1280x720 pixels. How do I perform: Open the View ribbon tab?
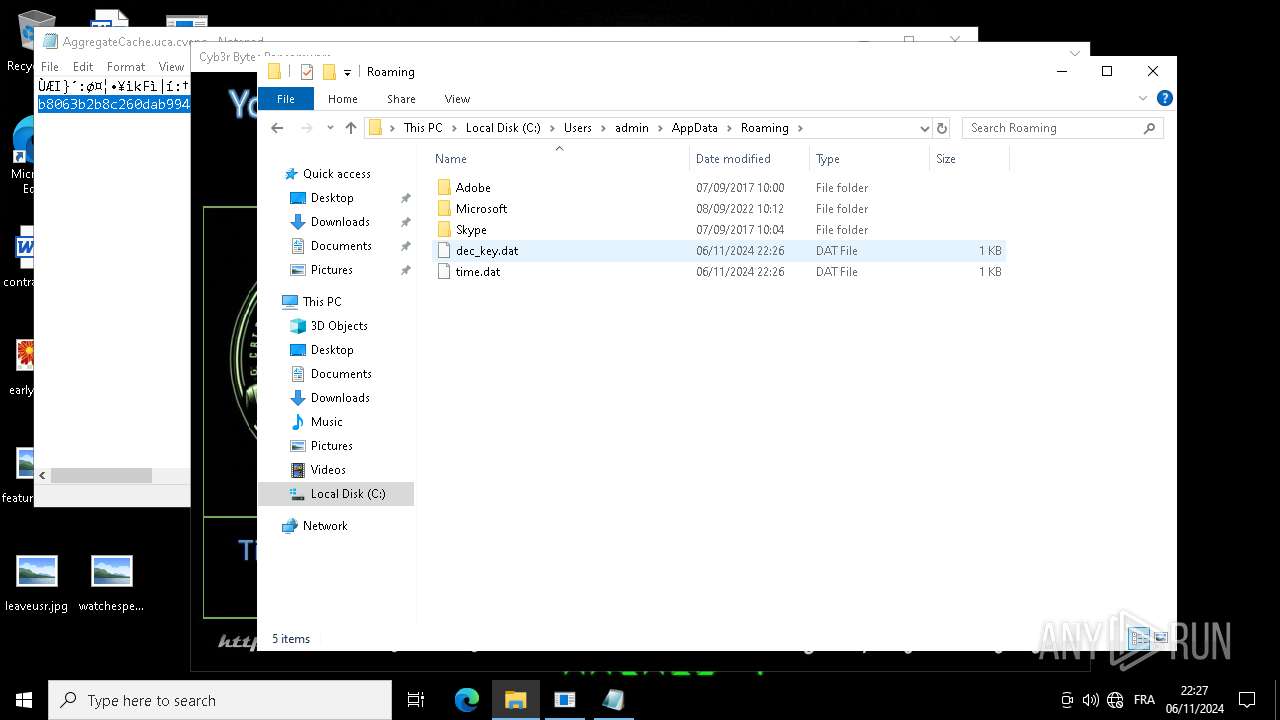pyautogui.click(x=457, y=99)
